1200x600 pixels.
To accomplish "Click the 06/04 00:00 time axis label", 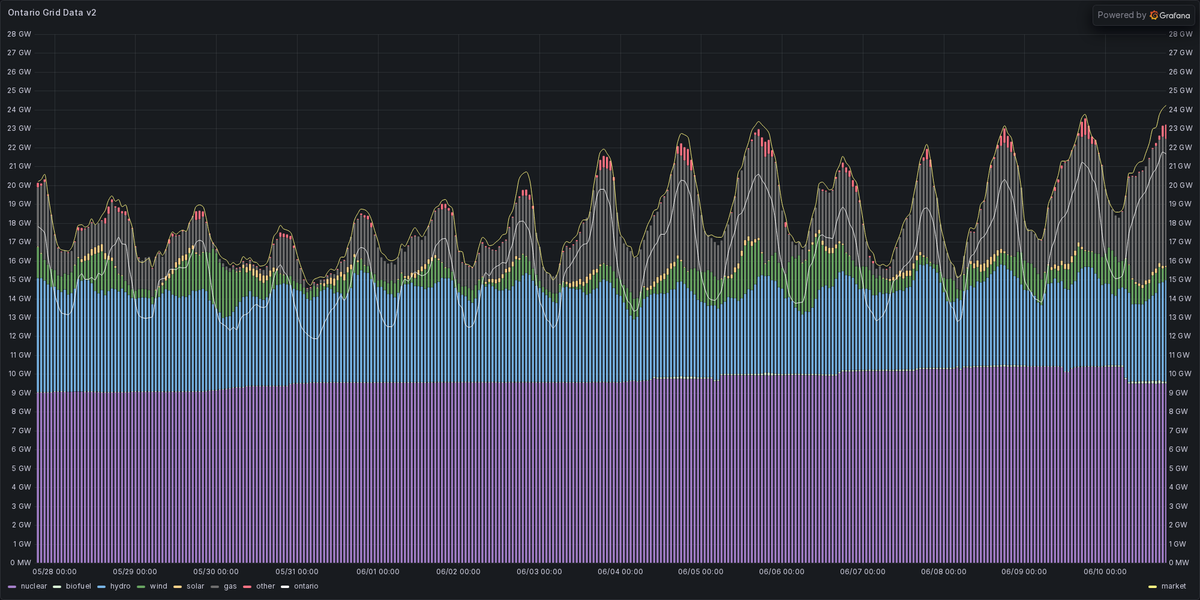I will (619, 572).
